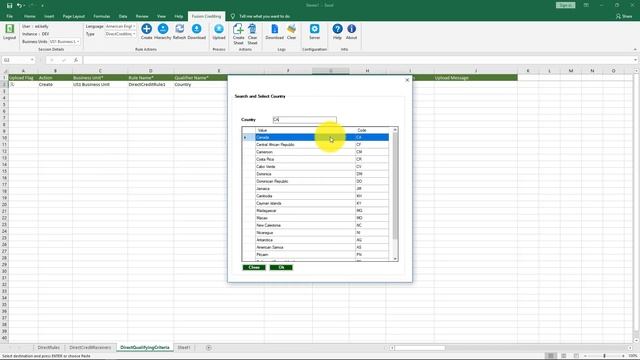The width and height of the screenshot is (640, 360).
Task: Click the country list scroll down arrow
Action: [x=395, y=259]
